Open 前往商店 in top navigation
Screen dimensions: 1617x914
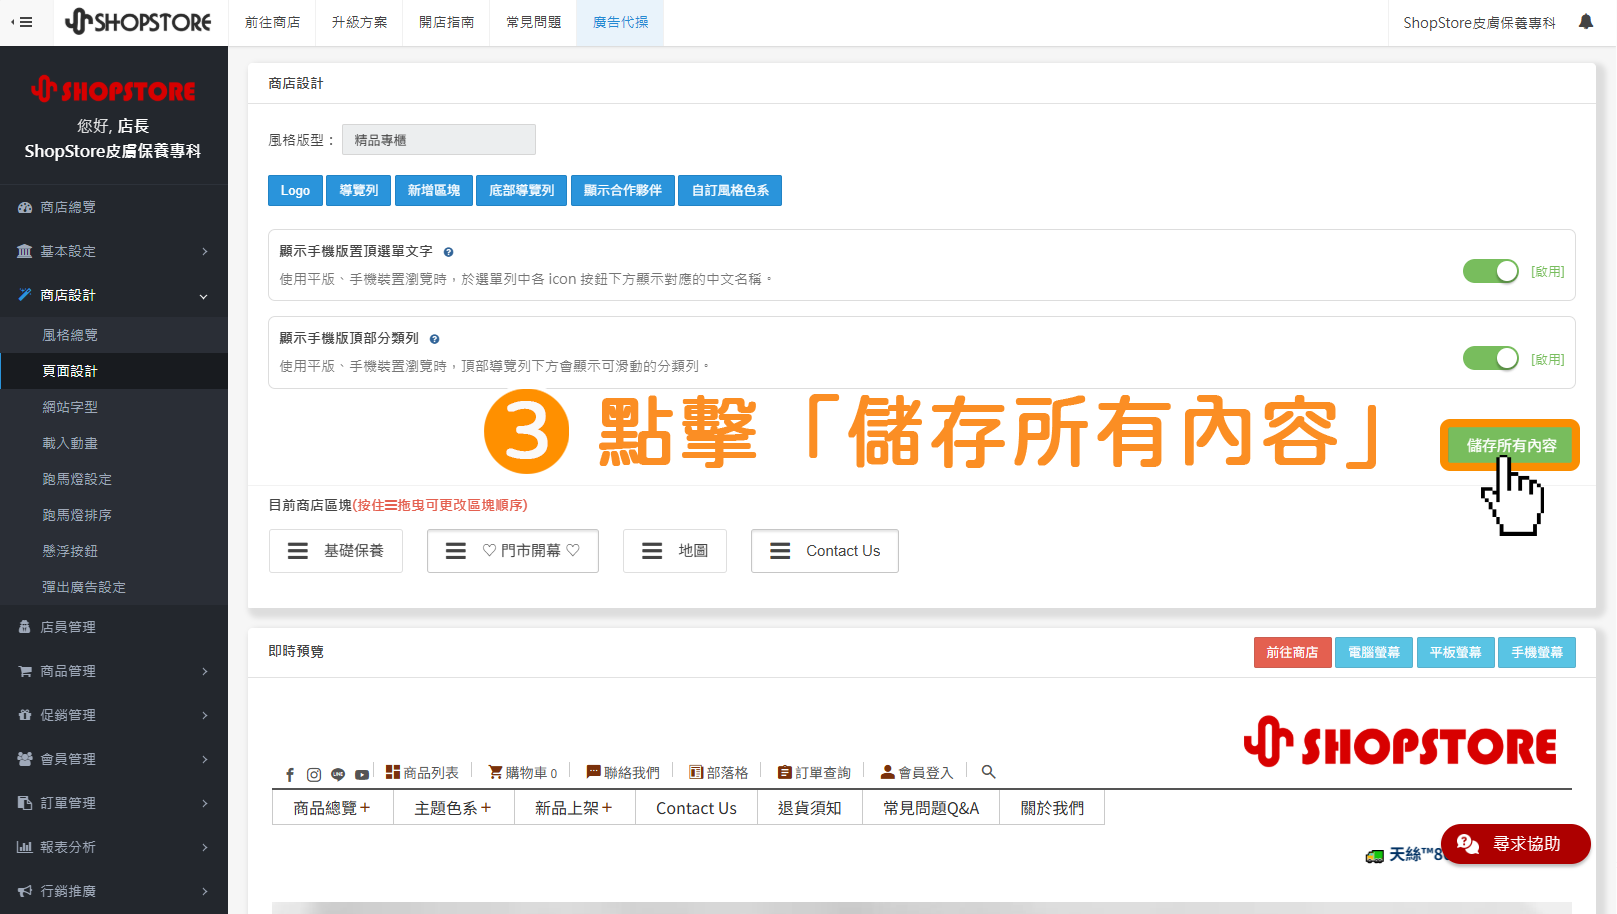[273, 22]
